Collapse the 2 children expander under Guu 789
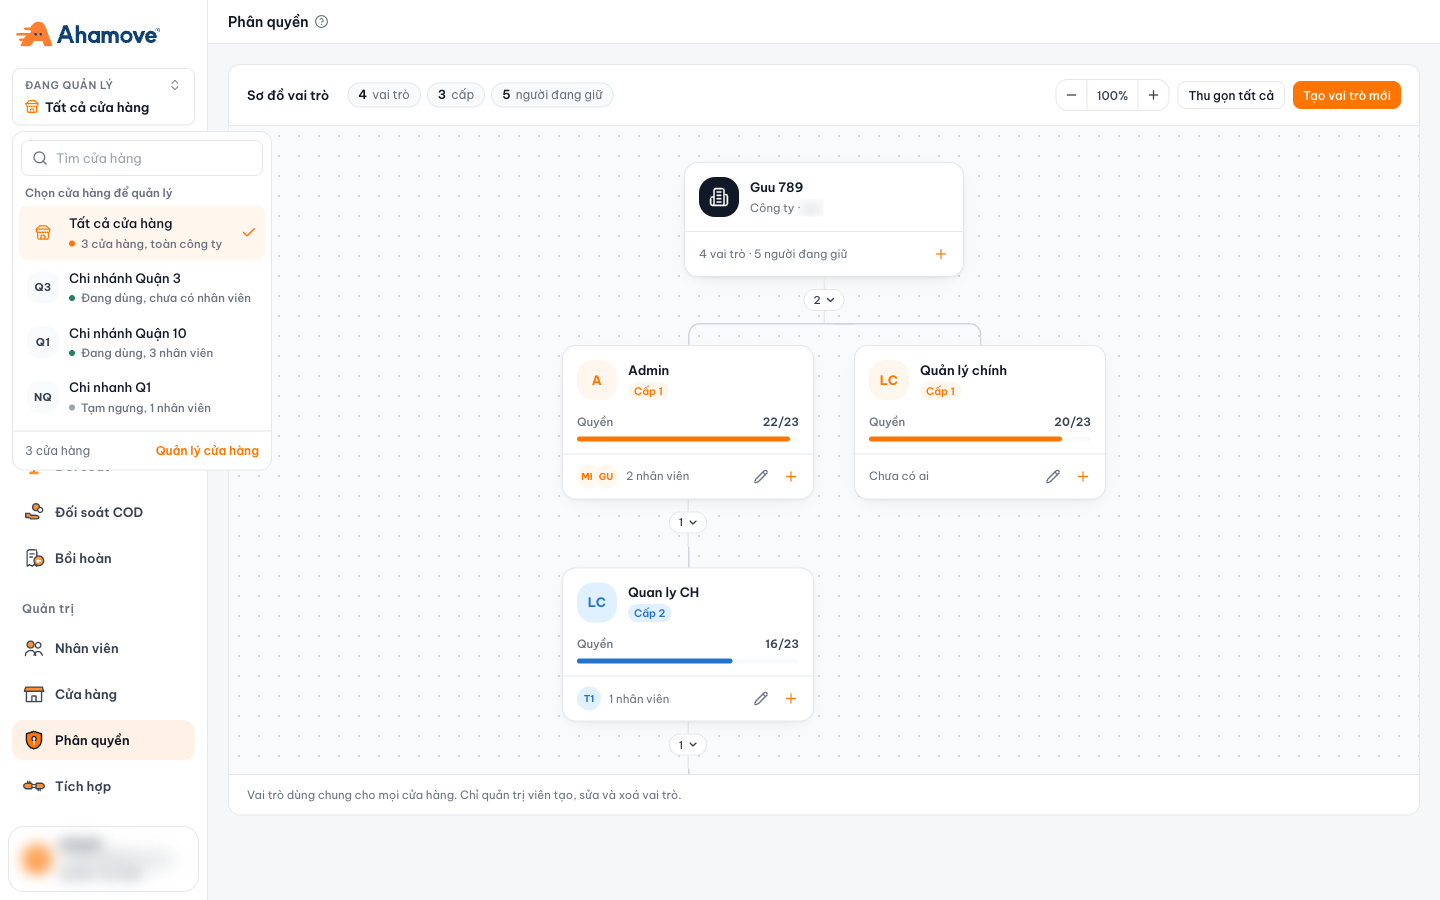Screen dimensions: 1440x900 824,300
